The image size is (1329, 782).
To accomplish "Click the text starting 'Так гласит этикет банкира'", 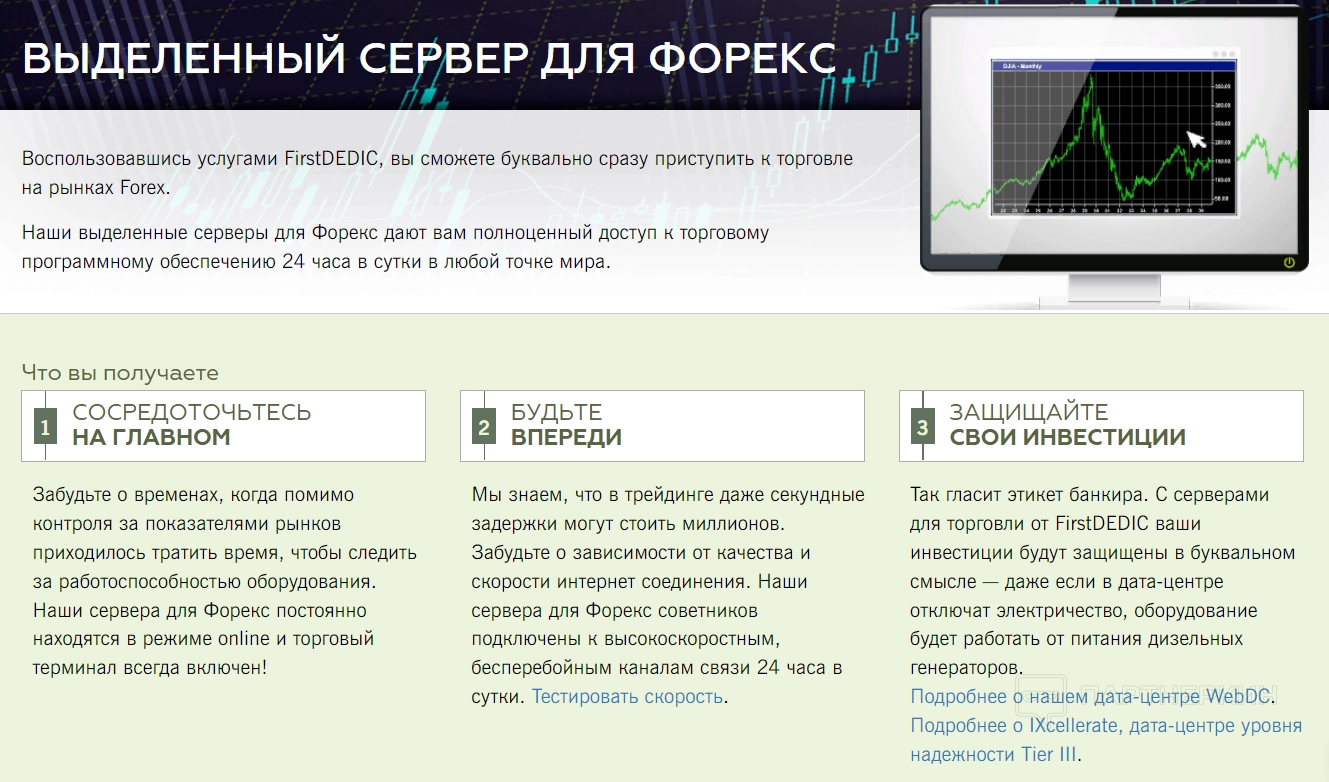I will [1104, 581].
